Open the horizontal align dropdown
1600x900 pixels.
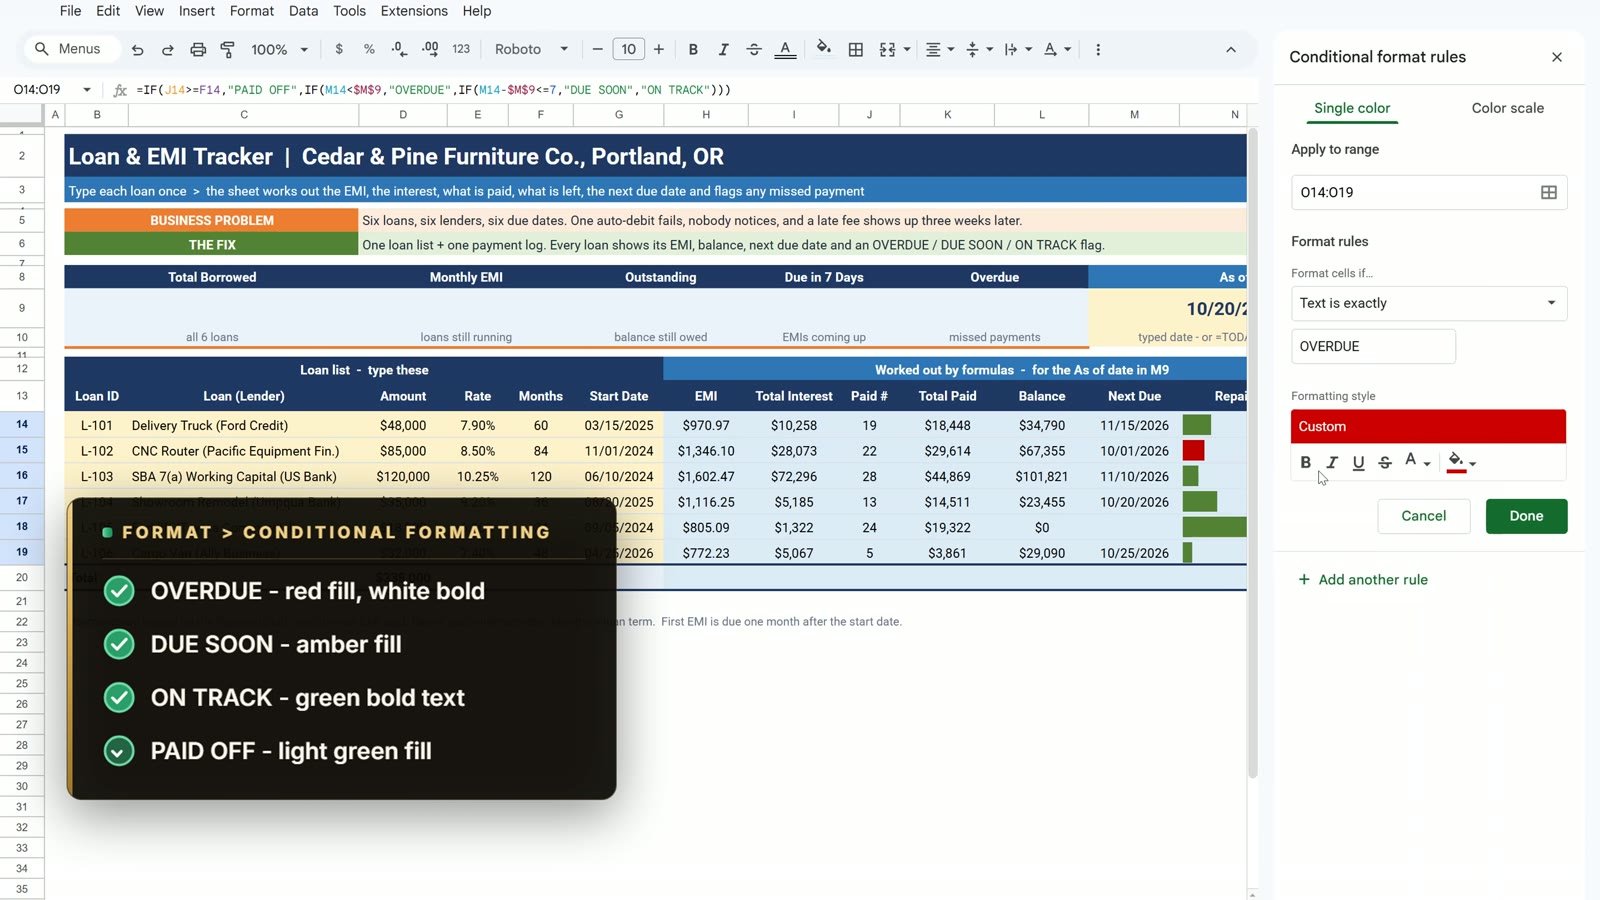939,49
